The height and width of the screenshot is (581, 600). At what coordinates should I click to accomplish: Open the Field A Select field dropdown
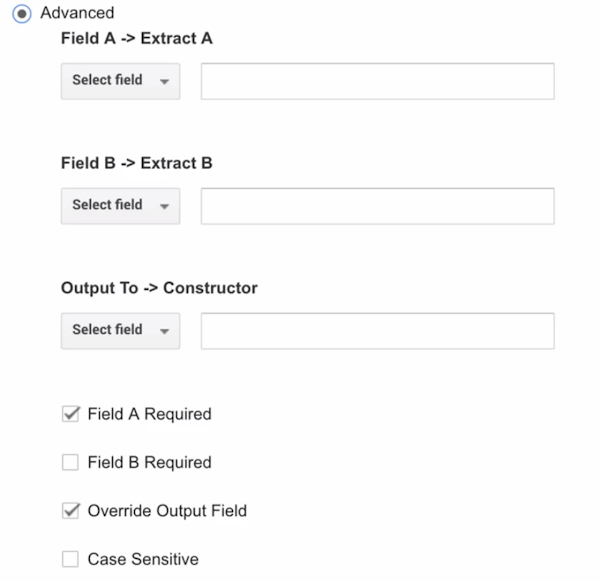(x=120, y=81)
